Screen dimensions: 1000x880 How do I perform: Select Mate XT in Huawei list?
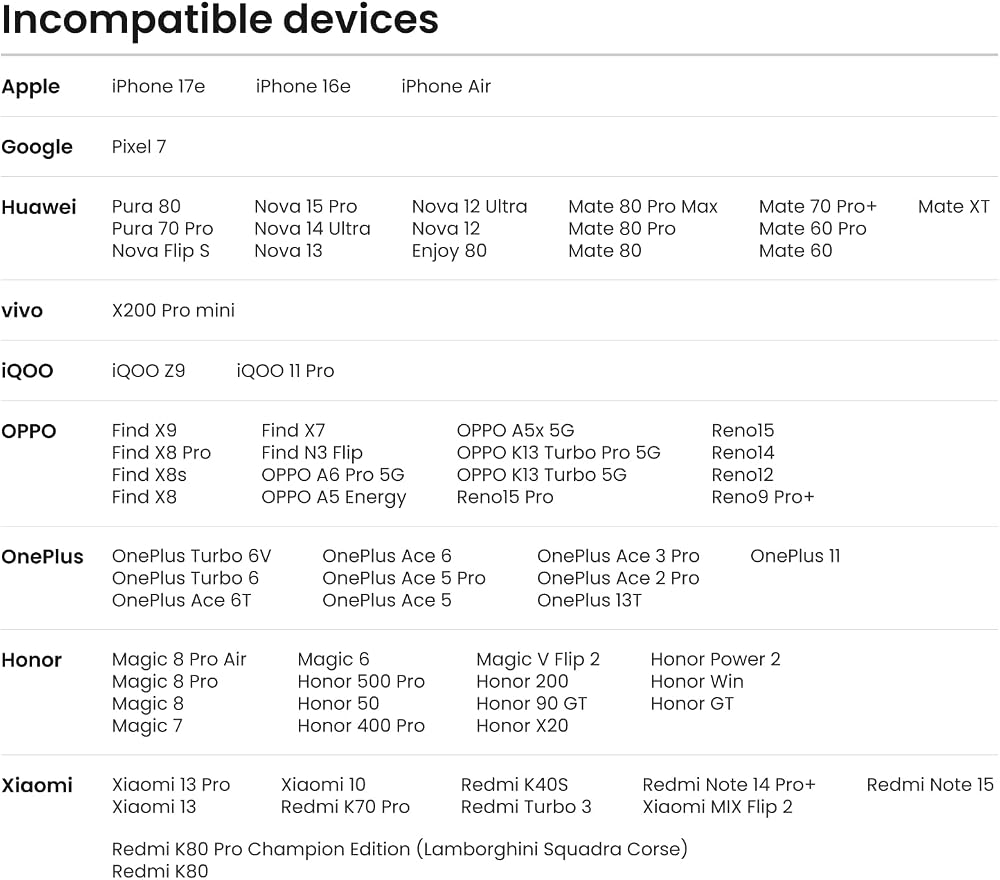point(953,207)
